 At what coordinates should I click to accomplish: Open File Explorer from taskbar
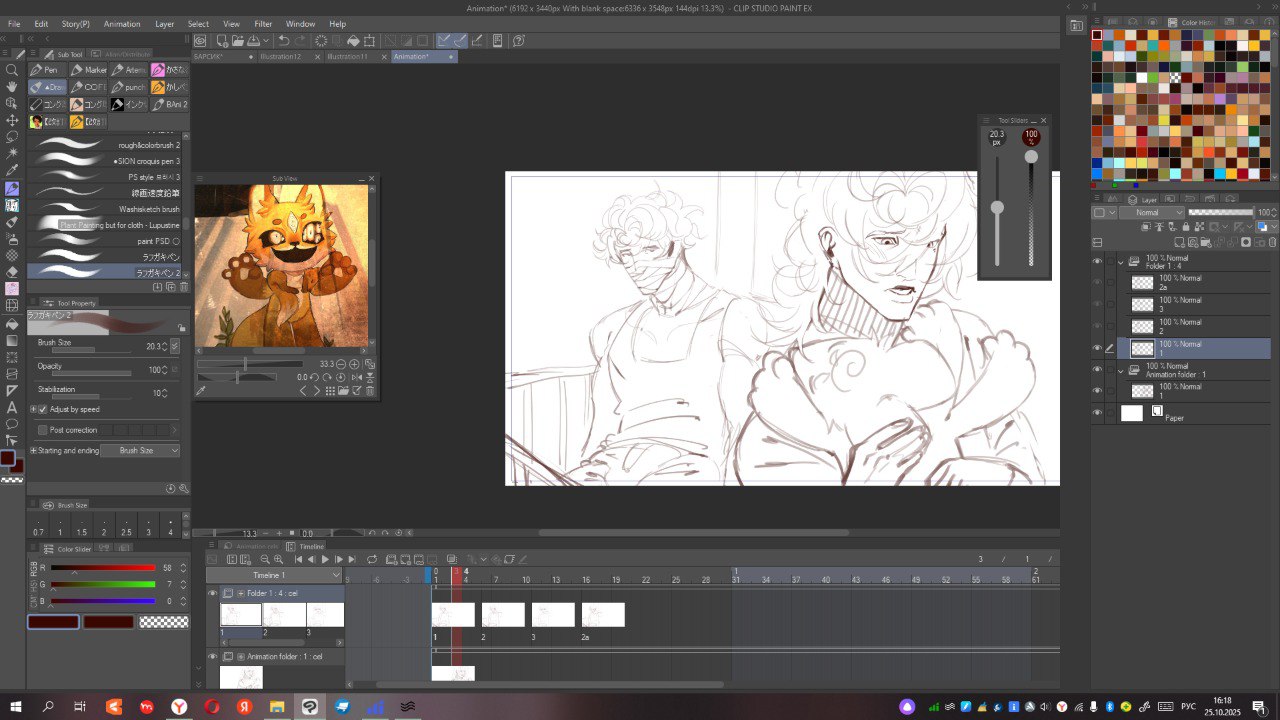tap(277, 706)
